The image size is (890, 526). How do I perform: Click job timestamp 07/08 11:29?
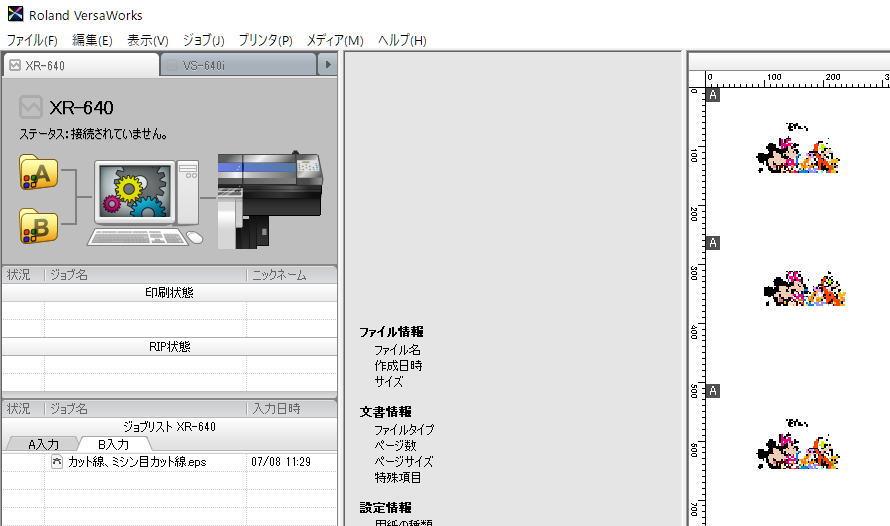[x=281, y=462]
